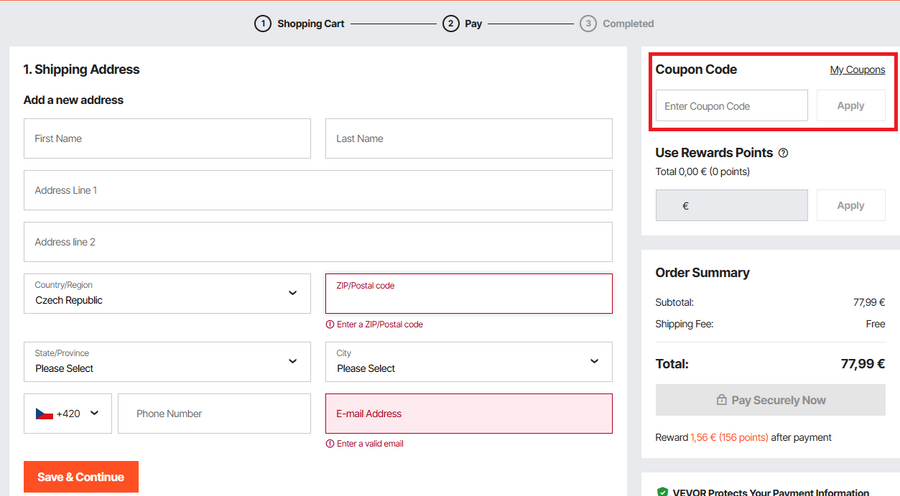Click the Pay Securely Now button
Viewport: 900px width, 496px height.
[x=770, y=400]
